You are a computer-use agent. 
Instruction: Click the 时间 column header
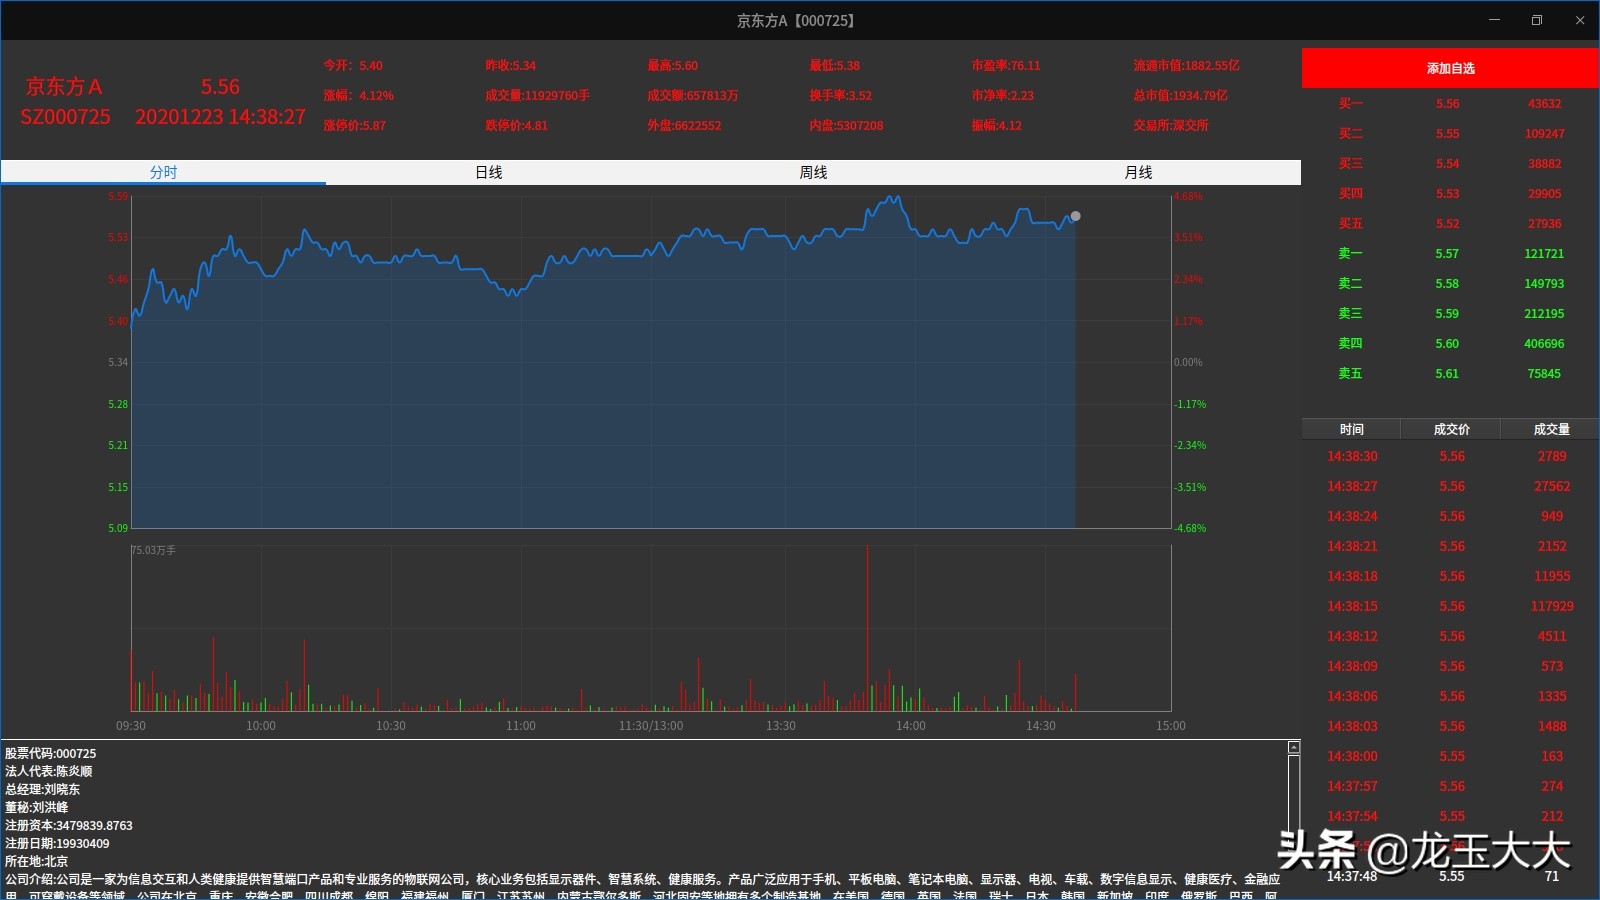pyautogui.click(x=1351, y=429)
